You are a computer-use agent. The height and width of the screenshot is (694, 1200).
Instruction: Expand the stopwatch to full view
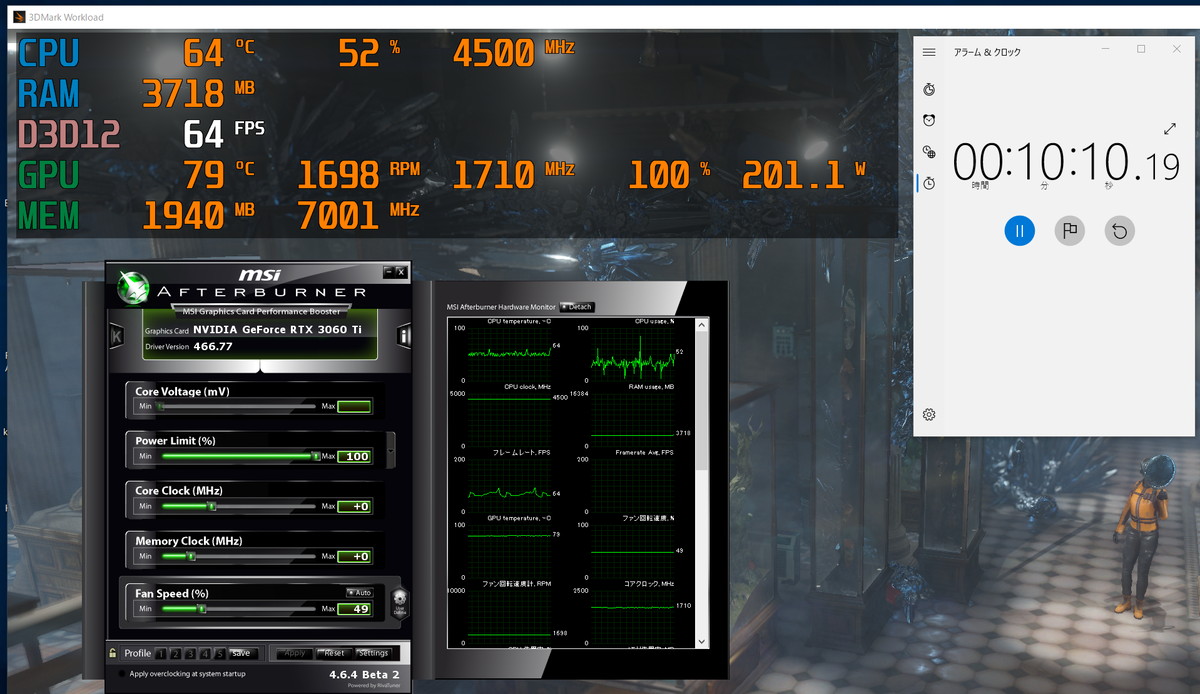1170,129
